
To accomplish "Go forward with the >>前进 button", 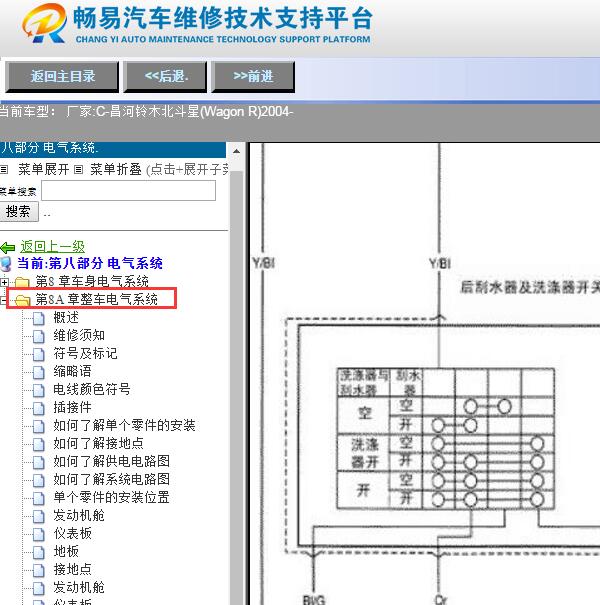I will (x=253, y=76).
